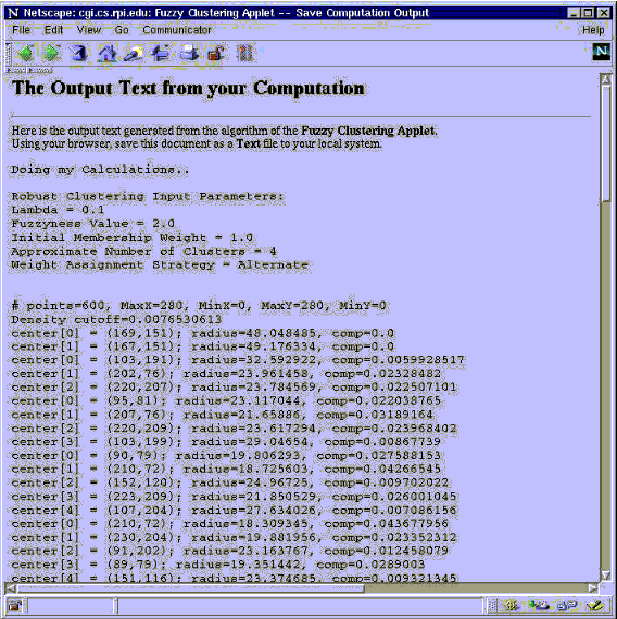
Task: Open the Communicator menu
Action: pyautogui.click(x=177, y=30)
